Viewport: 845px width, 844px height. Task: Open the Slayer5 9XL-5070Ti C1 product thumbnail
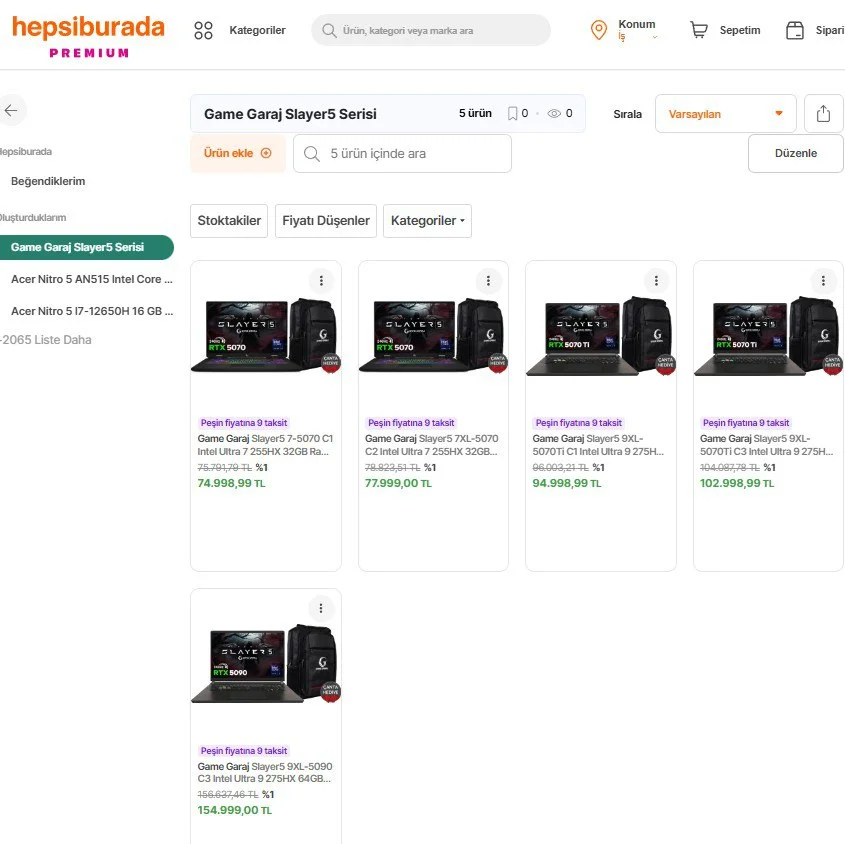(x=601, y=337)
